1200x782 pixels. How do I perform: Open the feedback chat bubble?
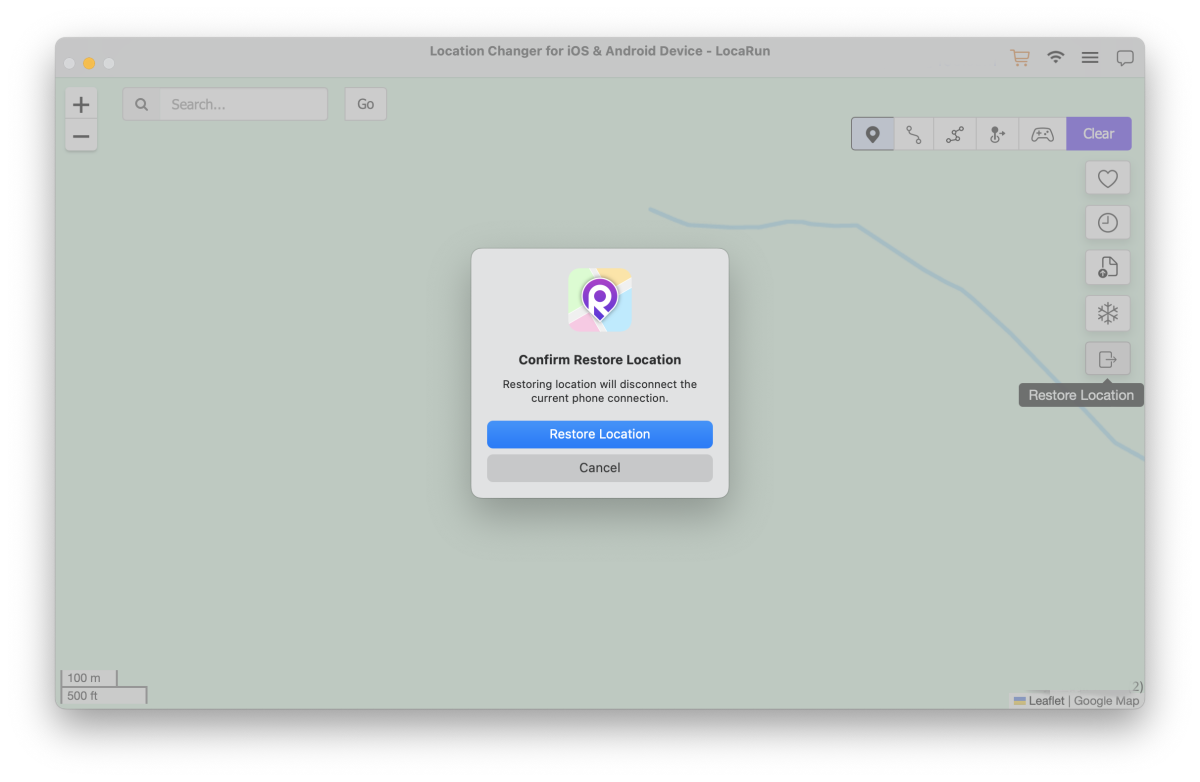[x=1125, y=57]
